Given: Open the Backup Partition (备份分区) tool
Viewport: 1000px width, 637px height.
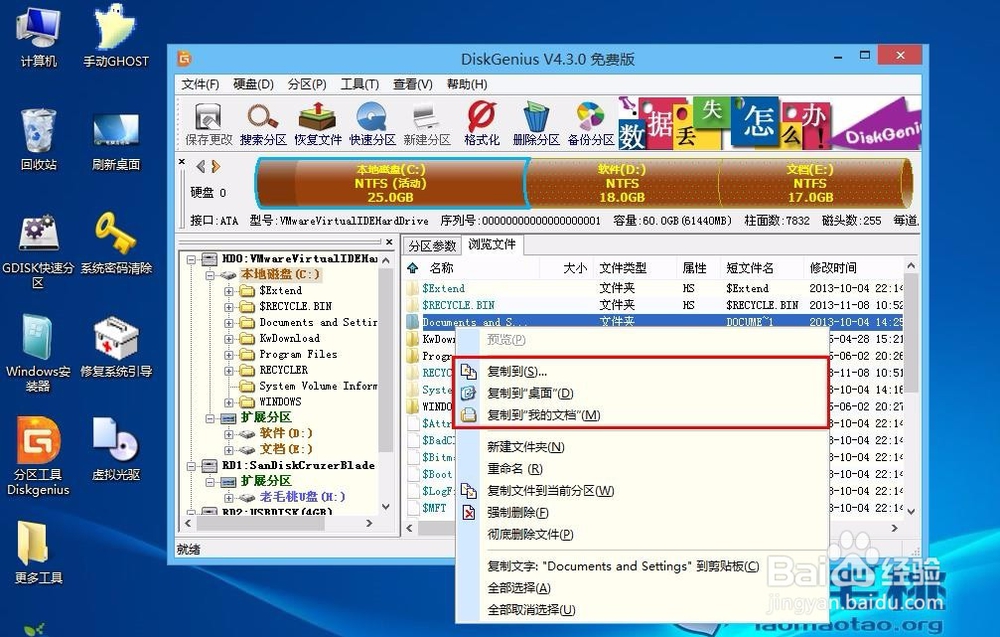Looking at the screenshot, I should [x=591, y=124].
